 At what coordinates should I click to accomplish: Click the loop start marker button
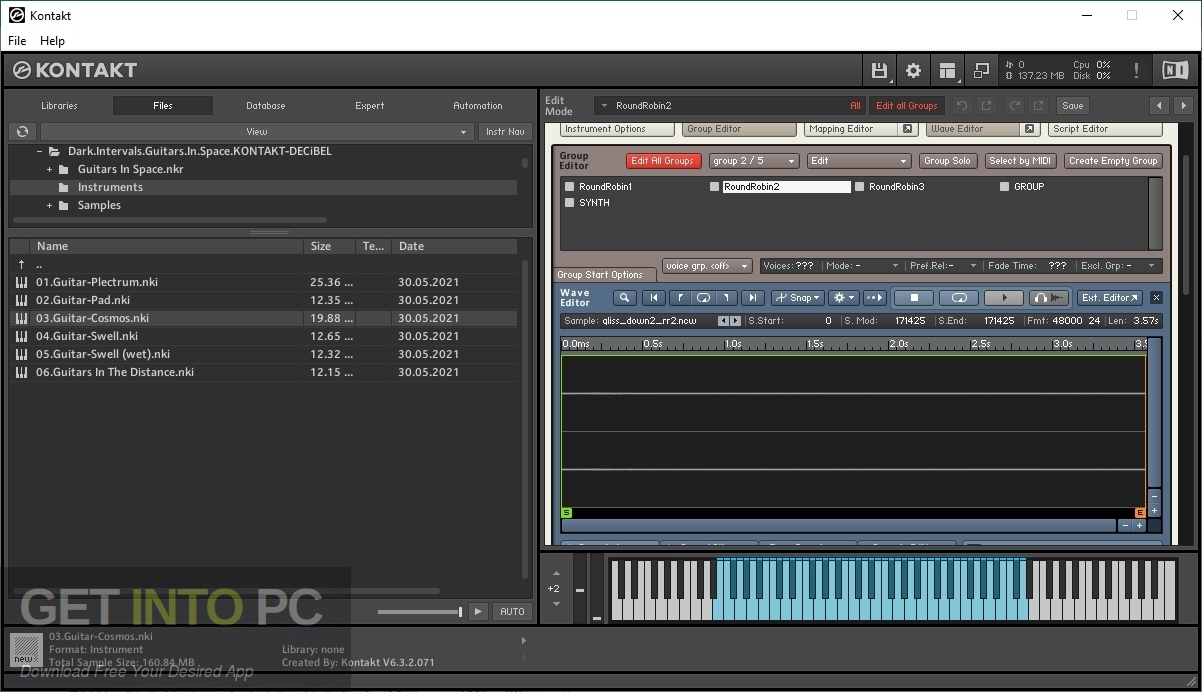click(680, 297)
